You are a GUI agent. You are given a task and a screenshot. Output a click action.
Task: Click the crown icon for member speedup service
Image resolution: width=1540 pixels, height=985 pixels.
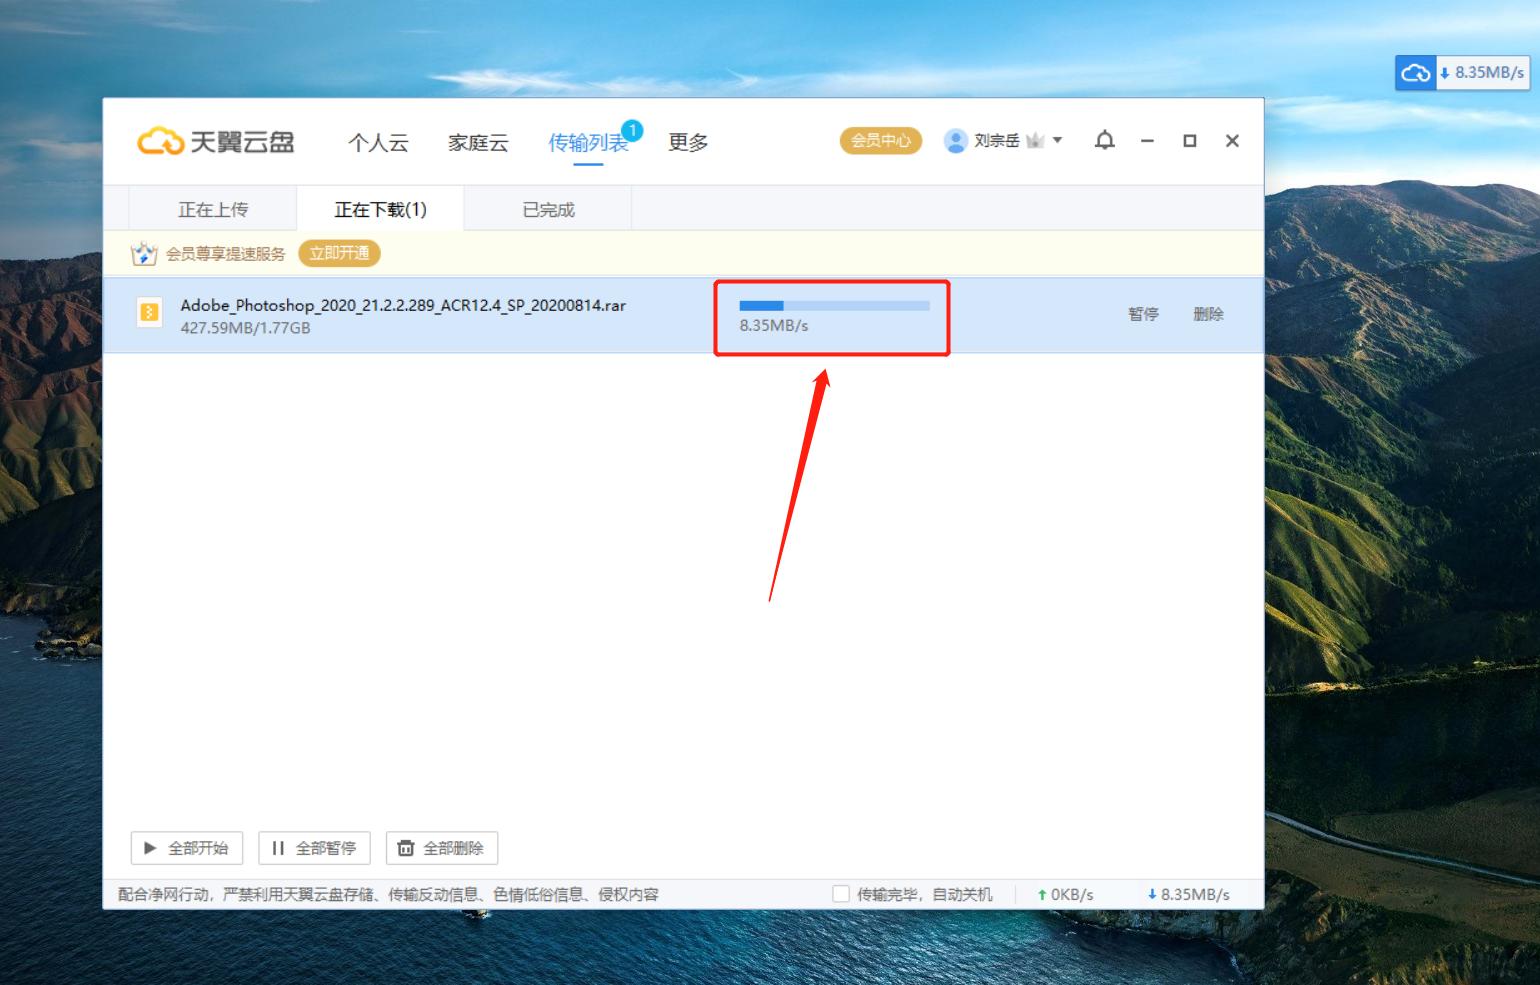pyautogui.click(x=146, y=253)
